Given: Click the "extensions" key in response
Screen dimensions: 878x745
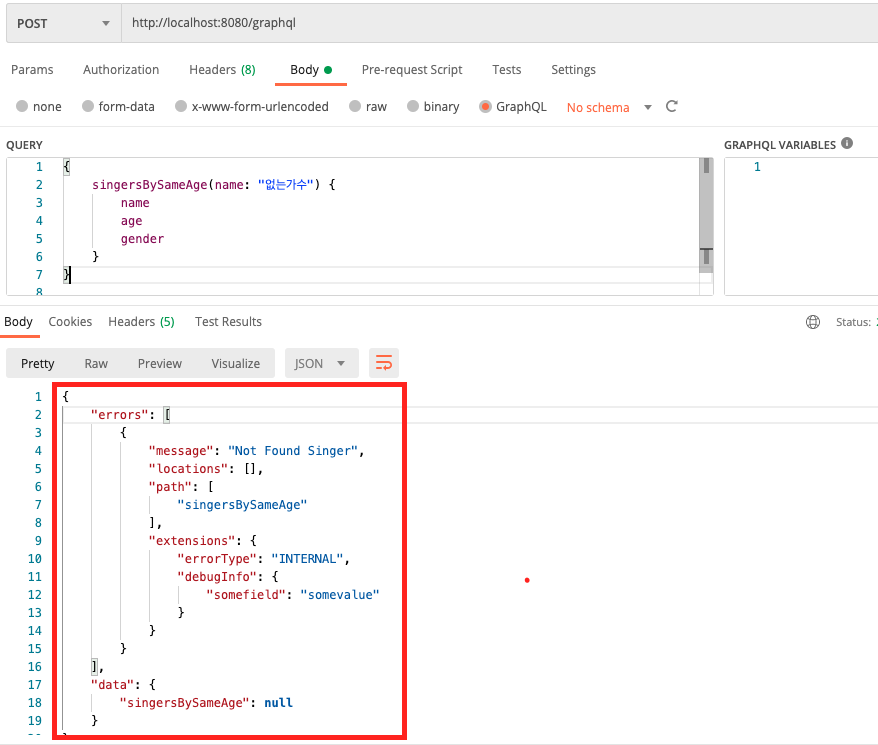Looking at the screenshot, I should click(192, 541).
